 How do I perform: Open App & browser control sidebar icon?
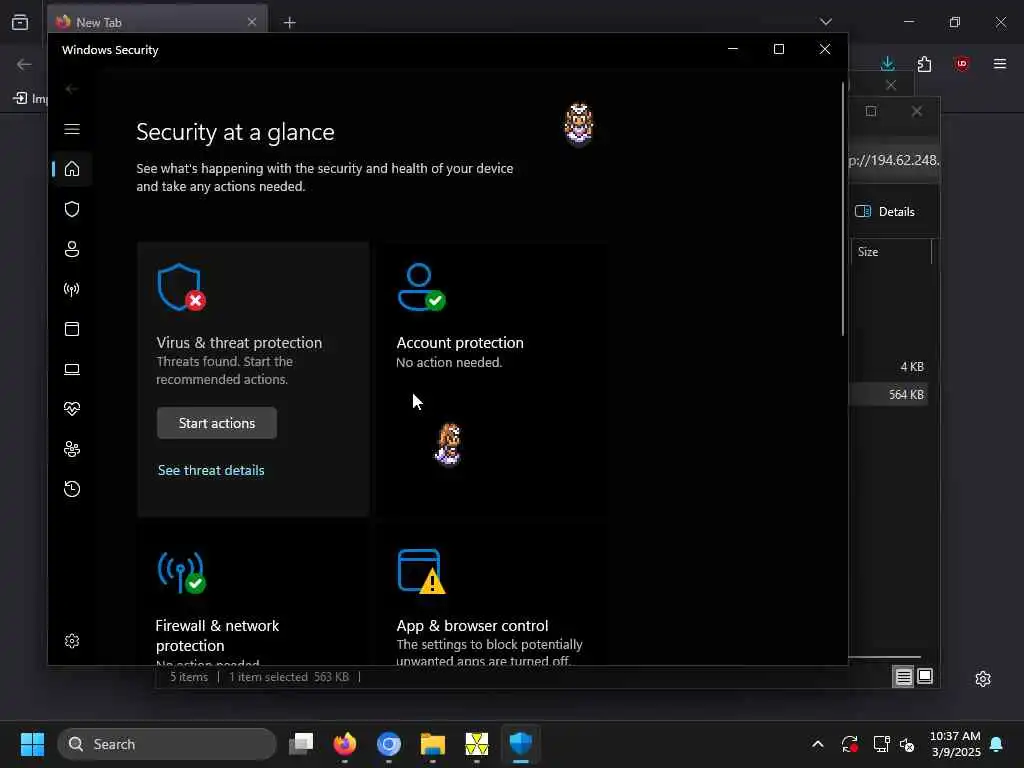click(x=72, y=329)
